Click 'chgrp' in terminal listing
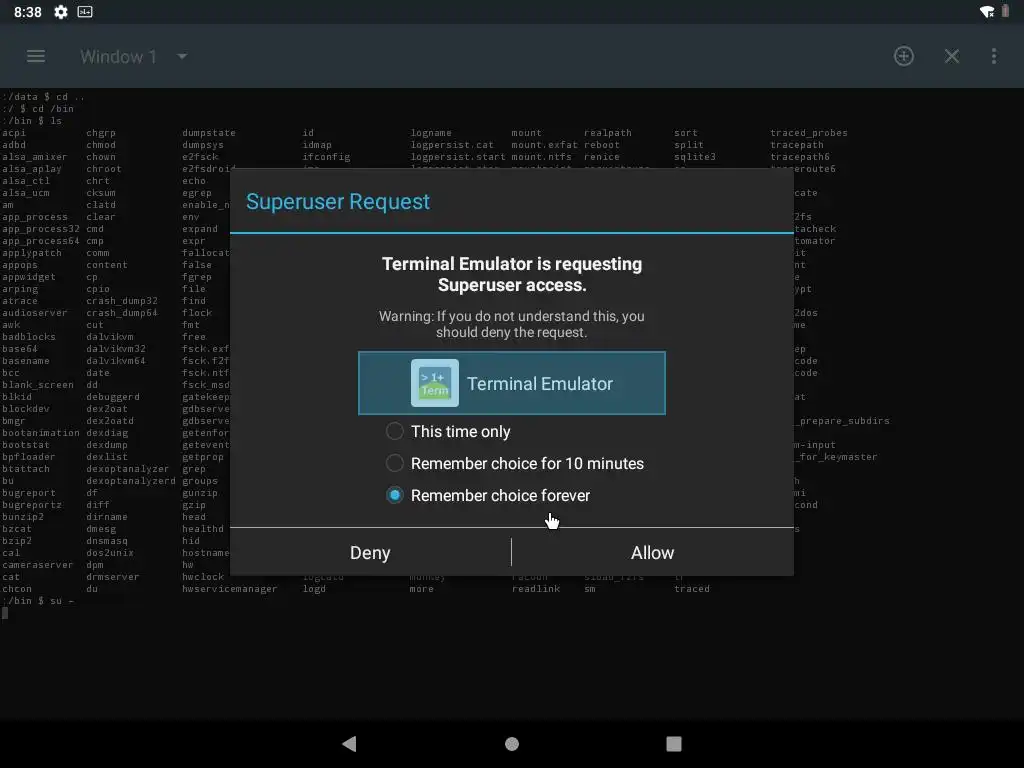 point(101,133)
